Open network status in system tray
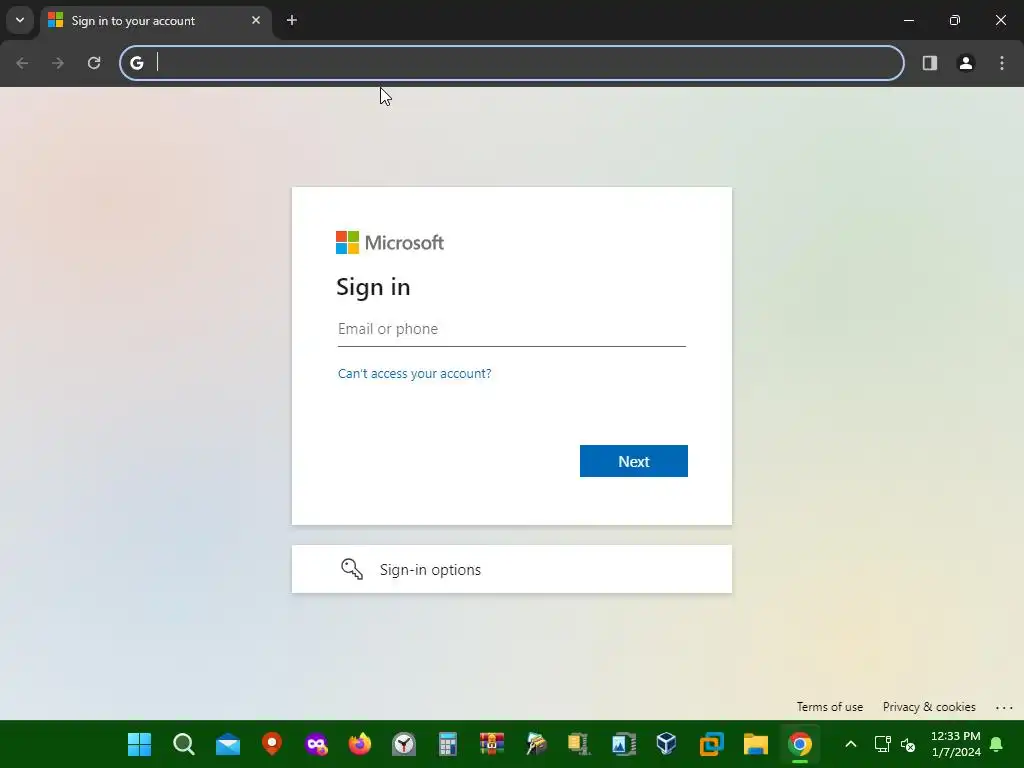 click(882, 744)
